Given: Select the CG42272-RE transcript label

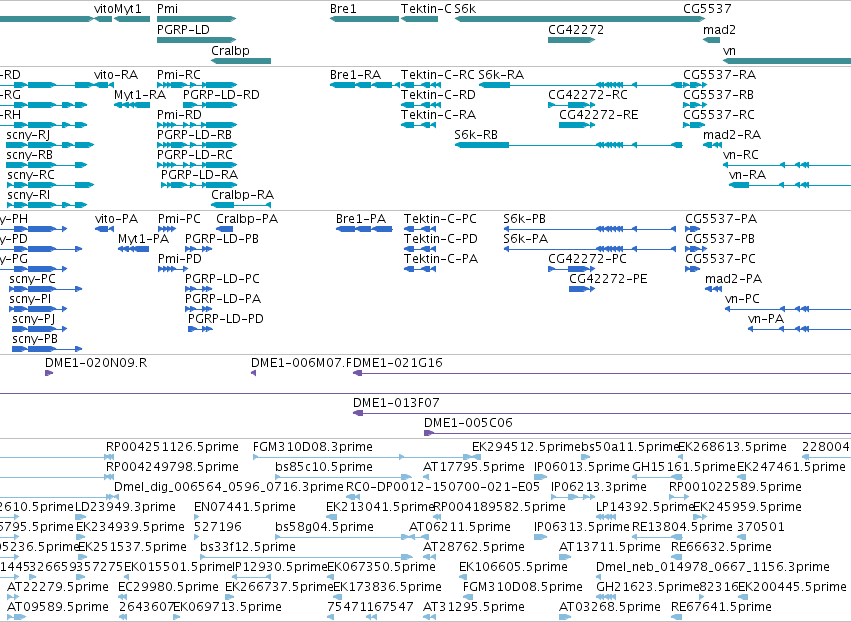Looking at the screenshot, I should point(599,115).
